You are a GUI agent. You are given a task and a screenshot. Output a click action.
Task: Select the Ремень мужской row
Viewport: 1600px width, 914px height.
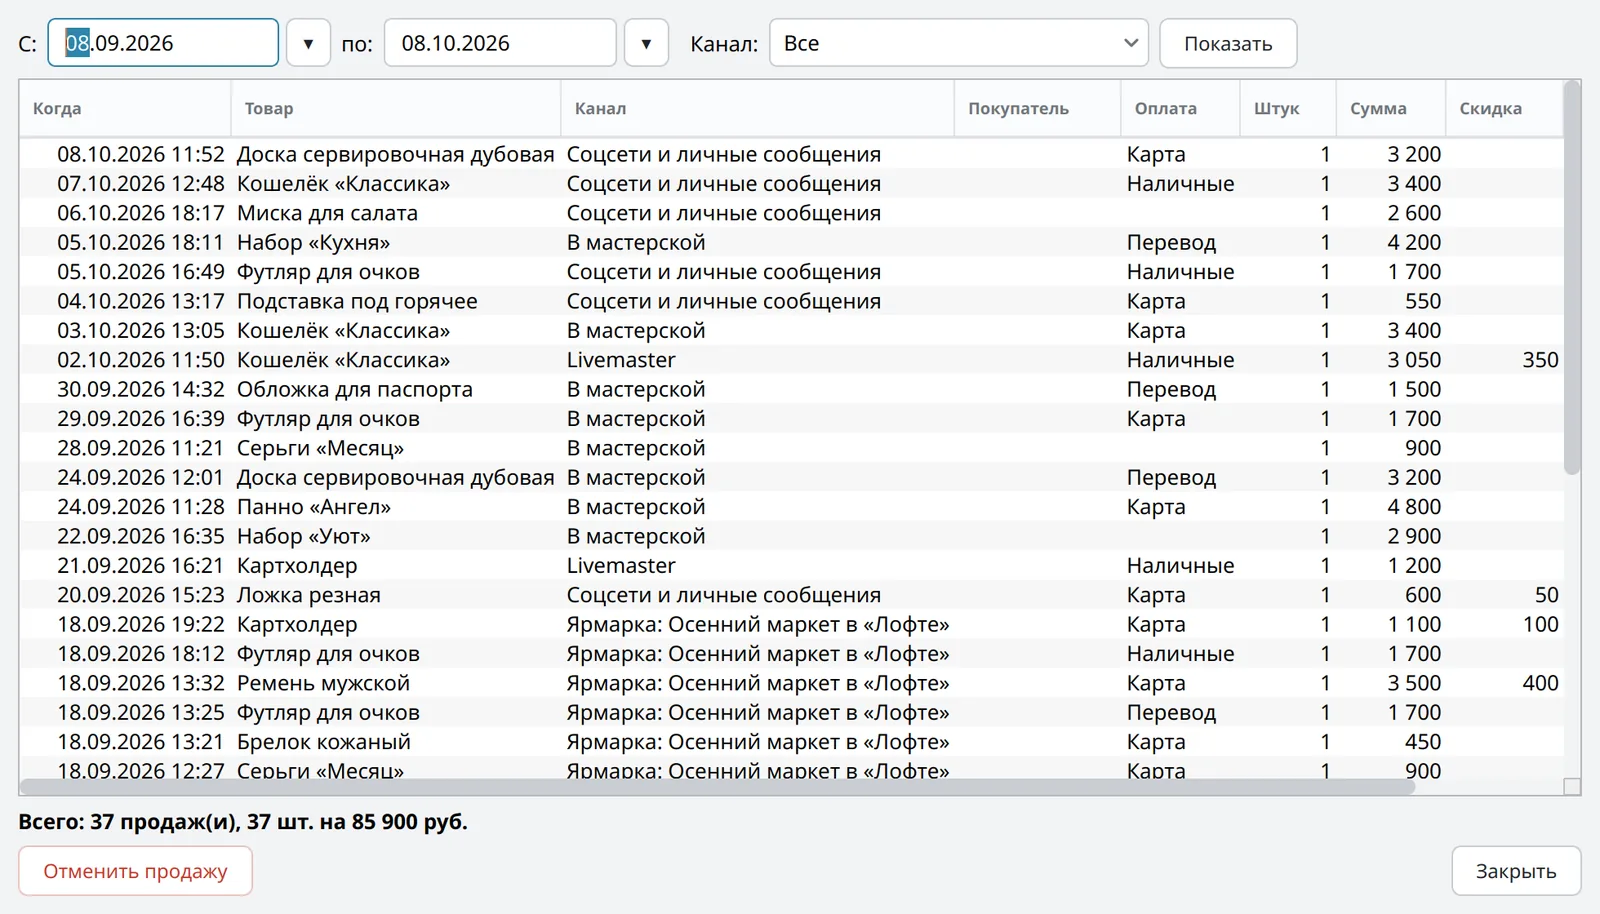[x=791, y=683]
